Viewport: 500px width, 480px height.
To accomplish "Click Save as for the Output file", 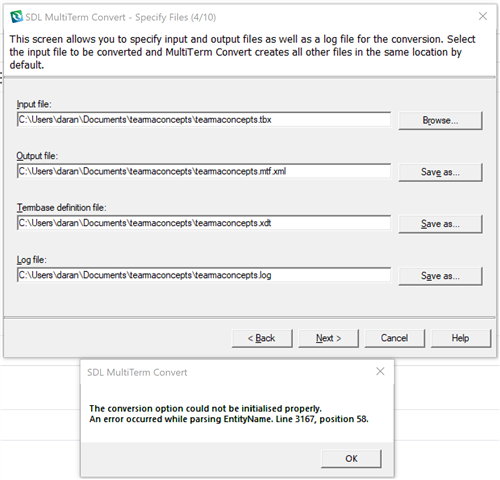I will click(x=440, y=172).
